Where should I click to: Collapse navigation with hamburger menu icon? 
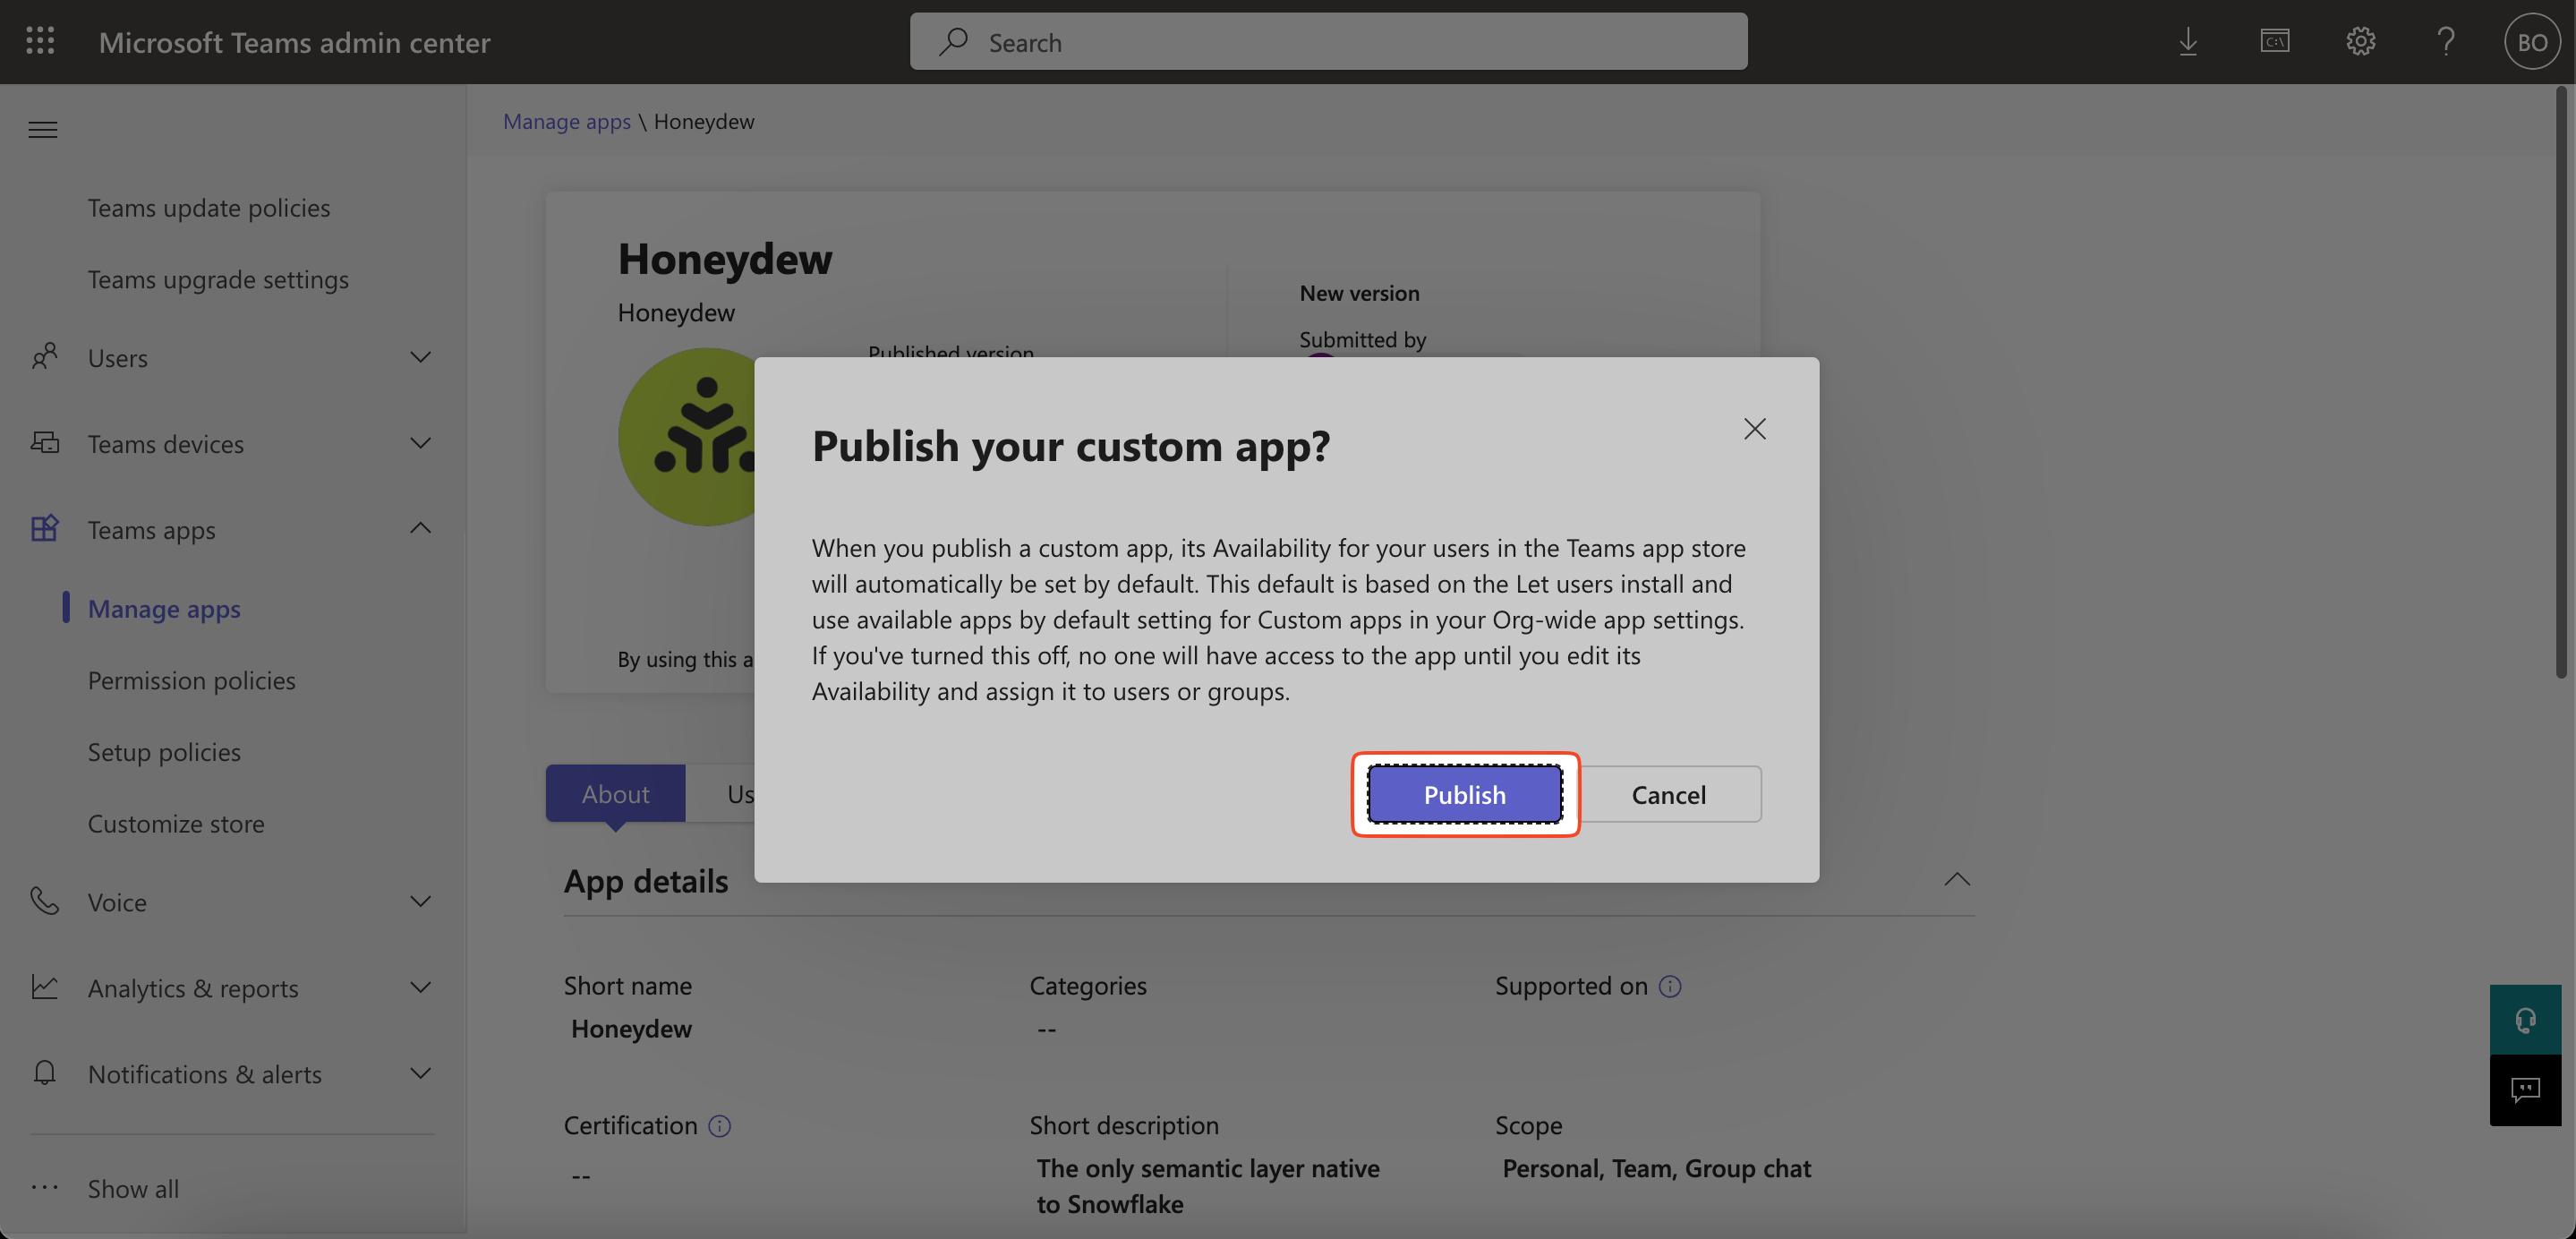pyautogui.click(x=43, y=130)
